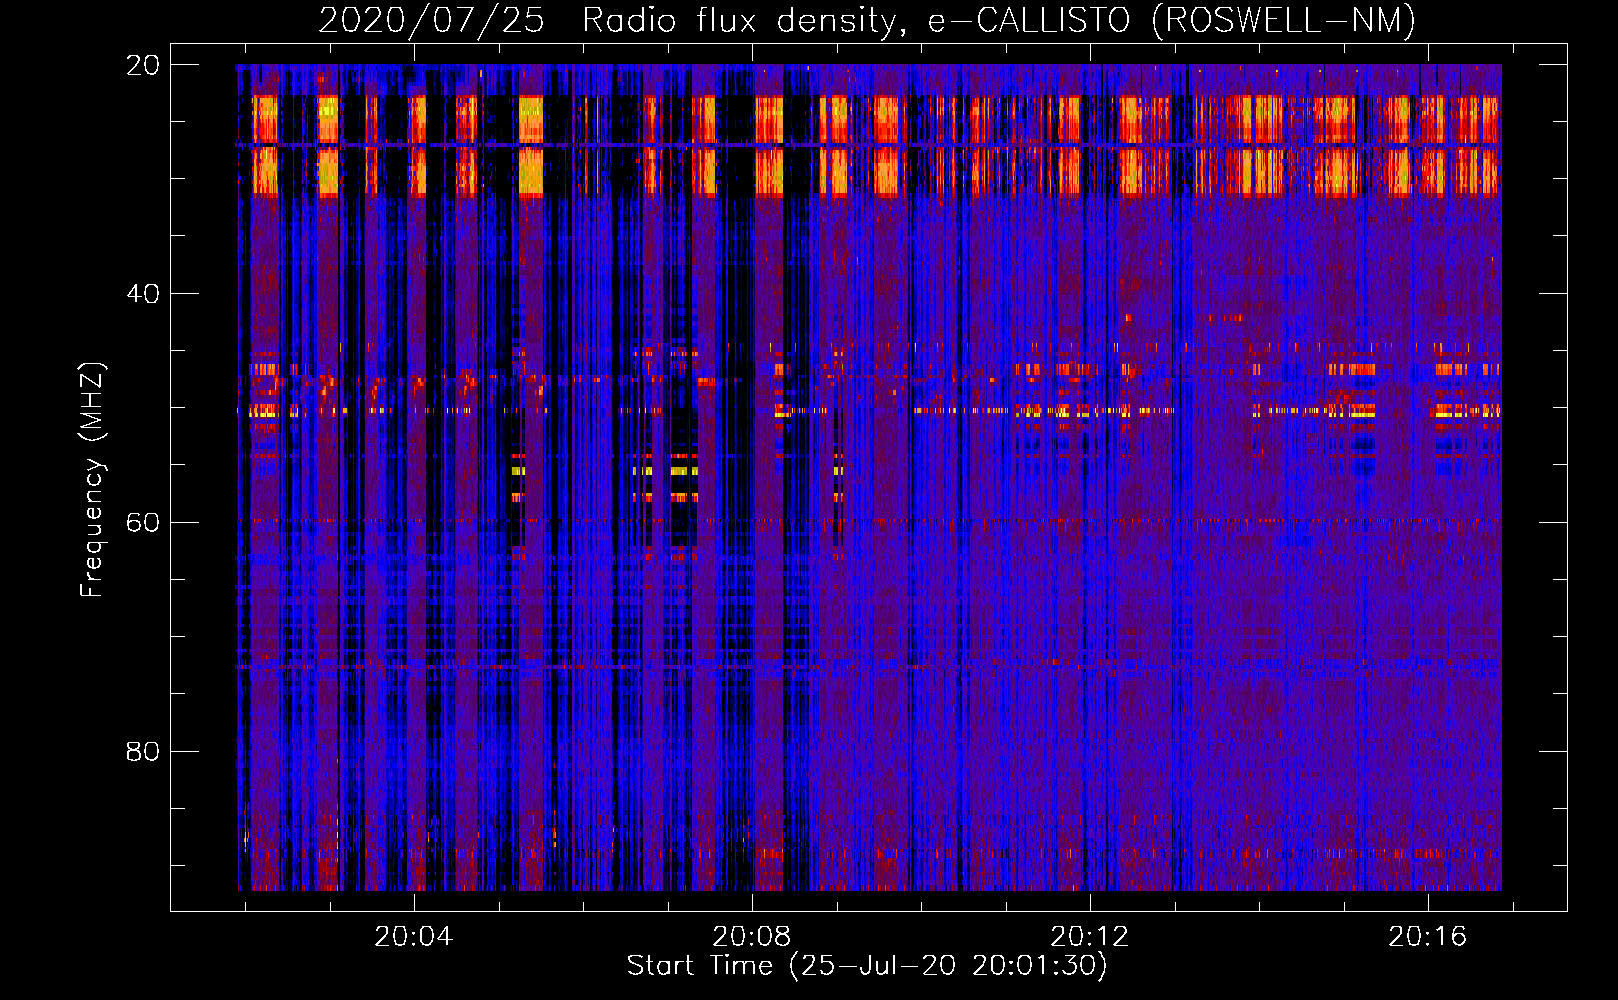Click the 80 MHz frequency tick label
This screenshot has width=1618, height=1000.
pos(143,752)
